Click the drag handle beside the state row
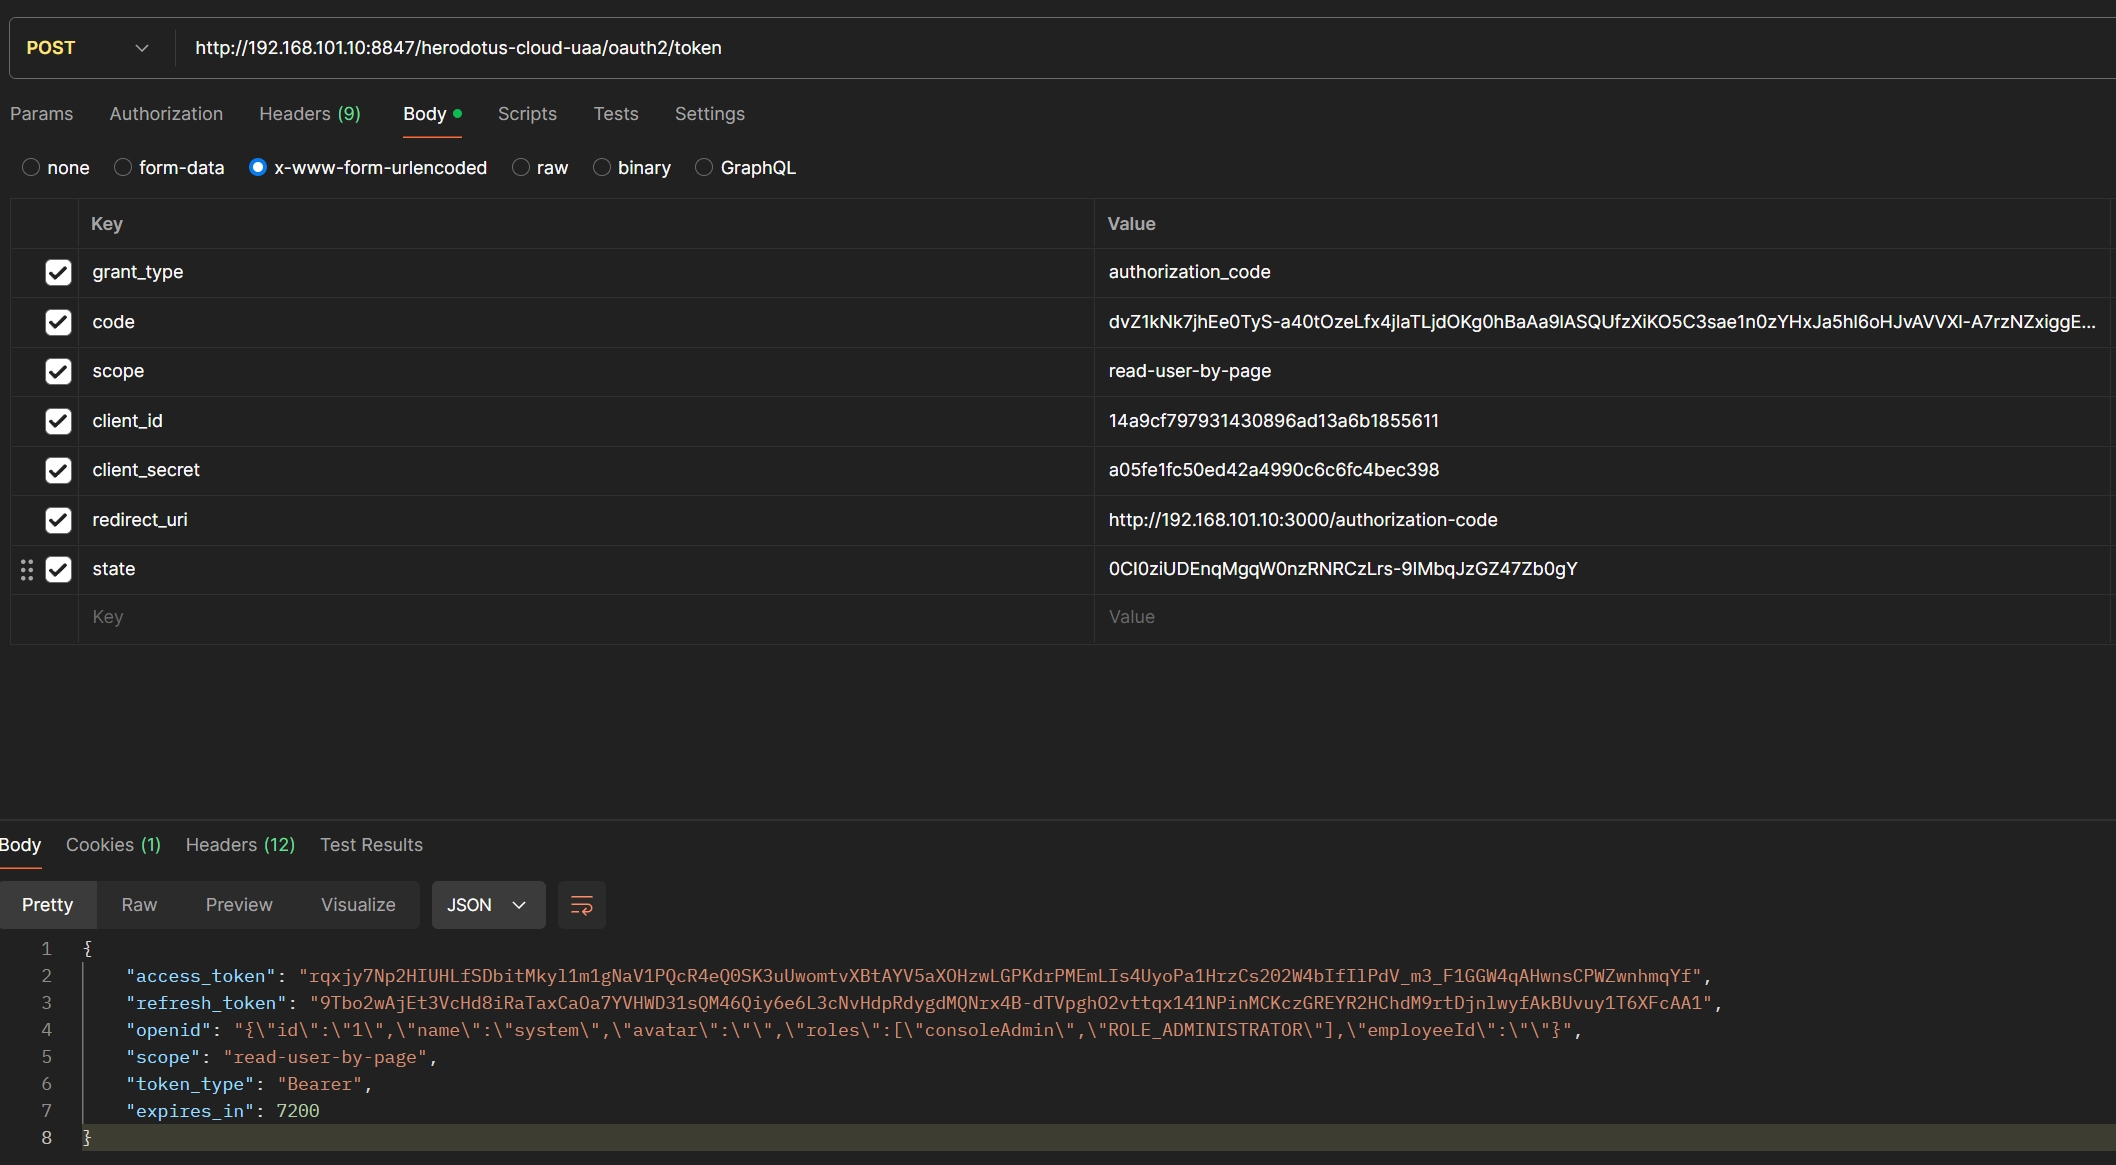The image size is (2116, 1165). click(x=27, y=570)
